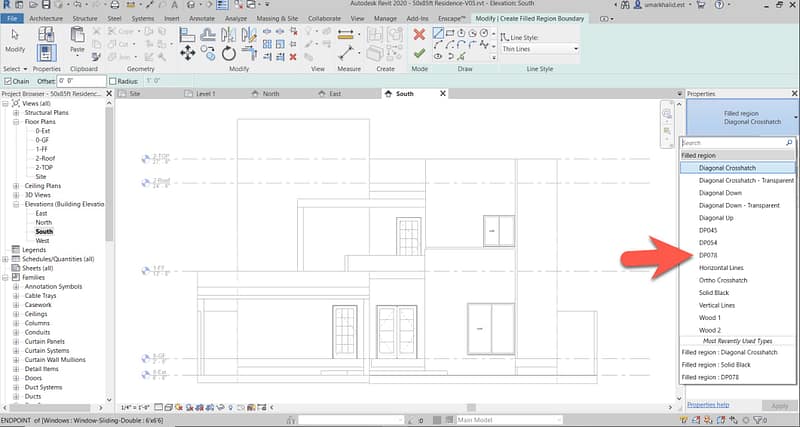Screen dimensions: 800x427
Task: Click the Paste clipboard icon
Action: [77, 37]
